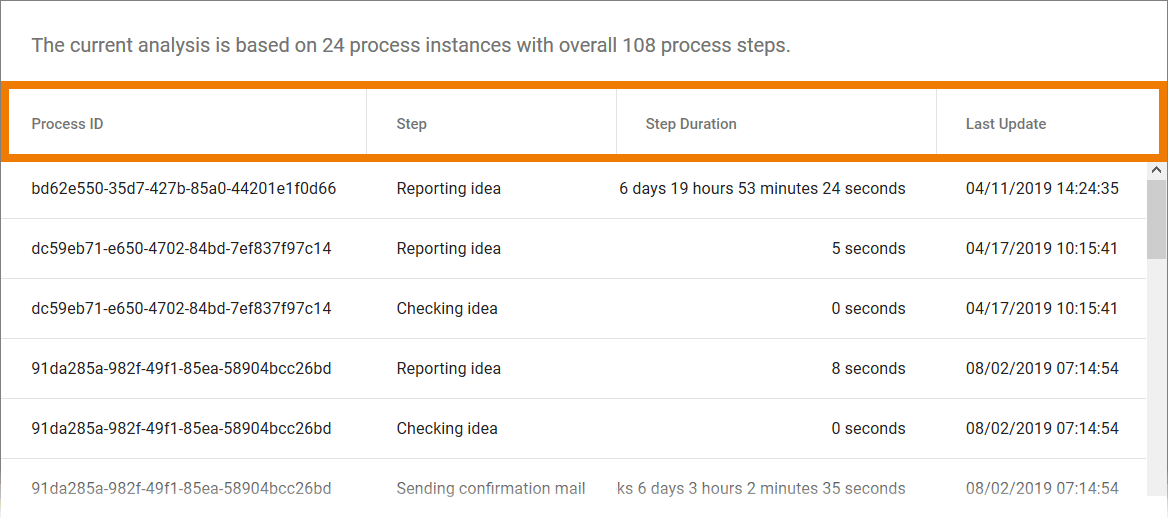
Task: Click the analysis summary text about 24 instances
Action: (411, 45)
